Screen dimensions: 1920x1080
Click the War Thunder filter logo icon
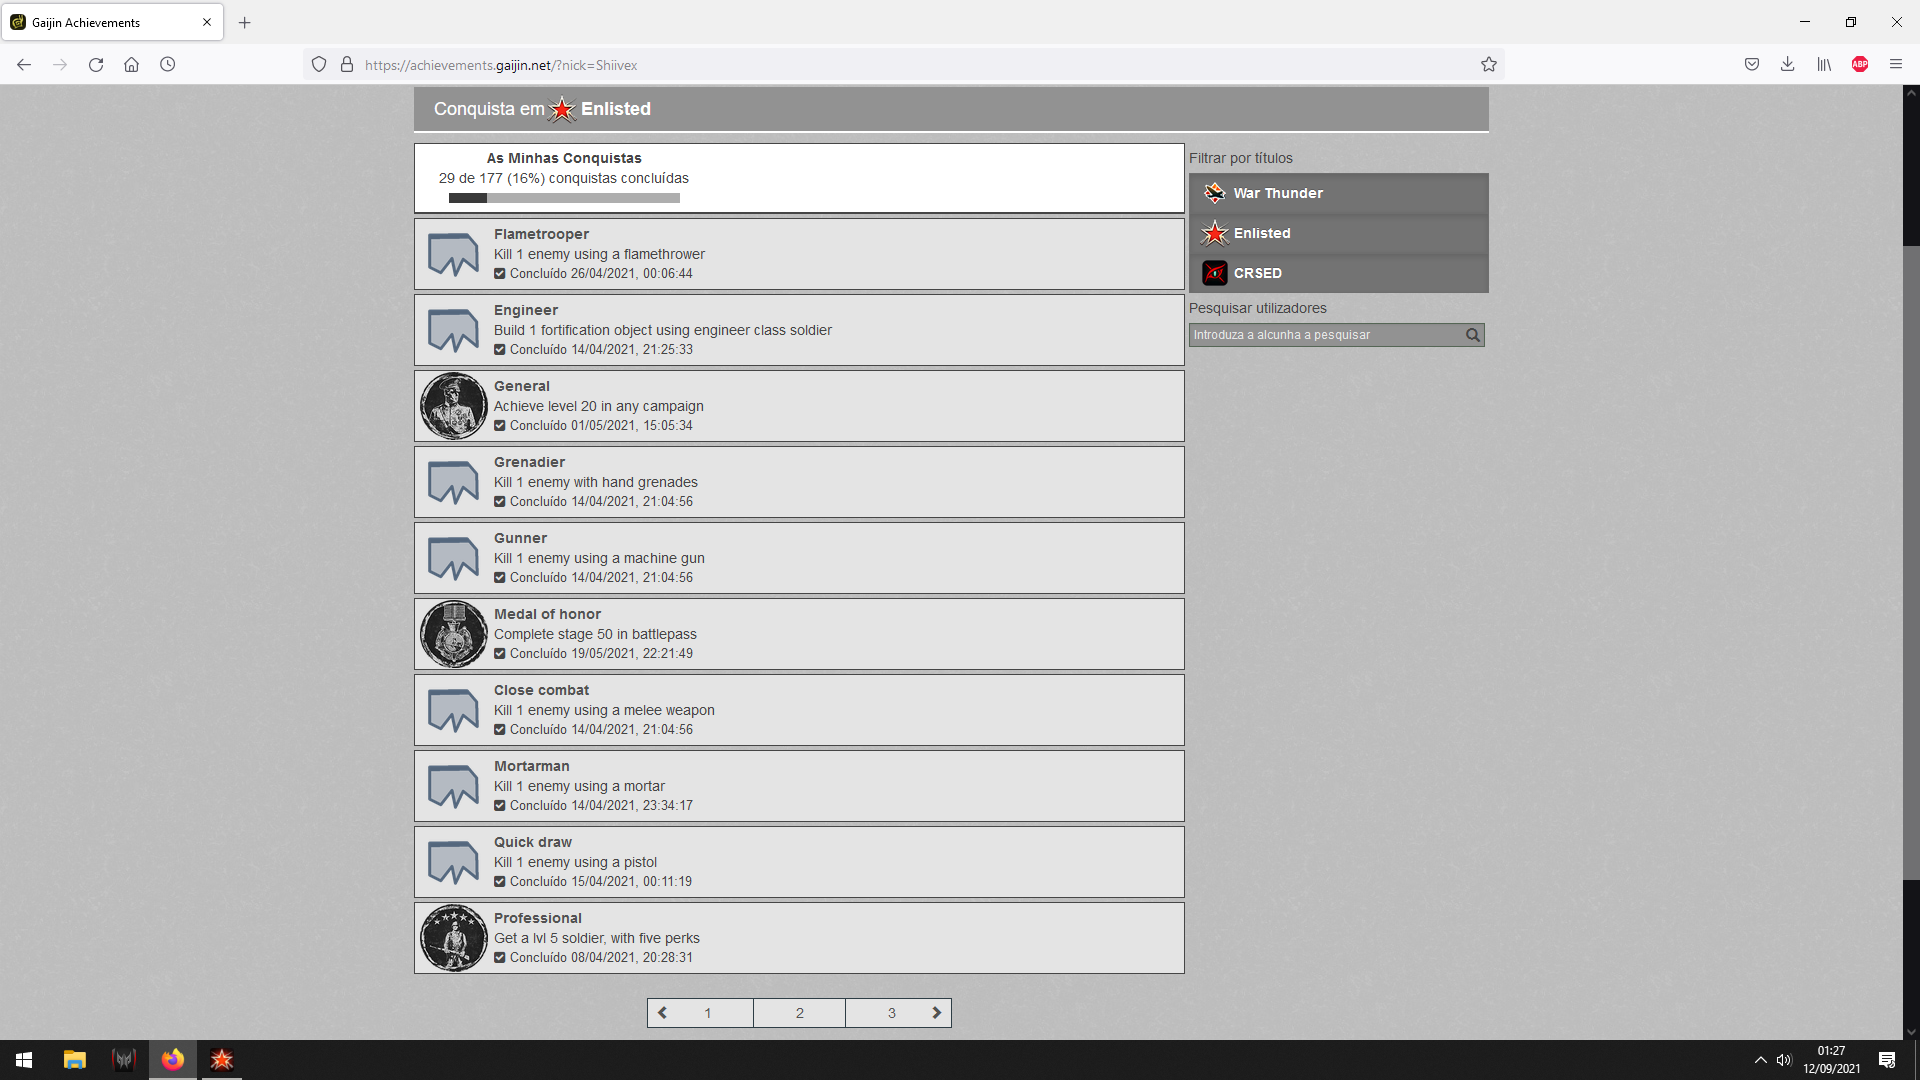1214,193
